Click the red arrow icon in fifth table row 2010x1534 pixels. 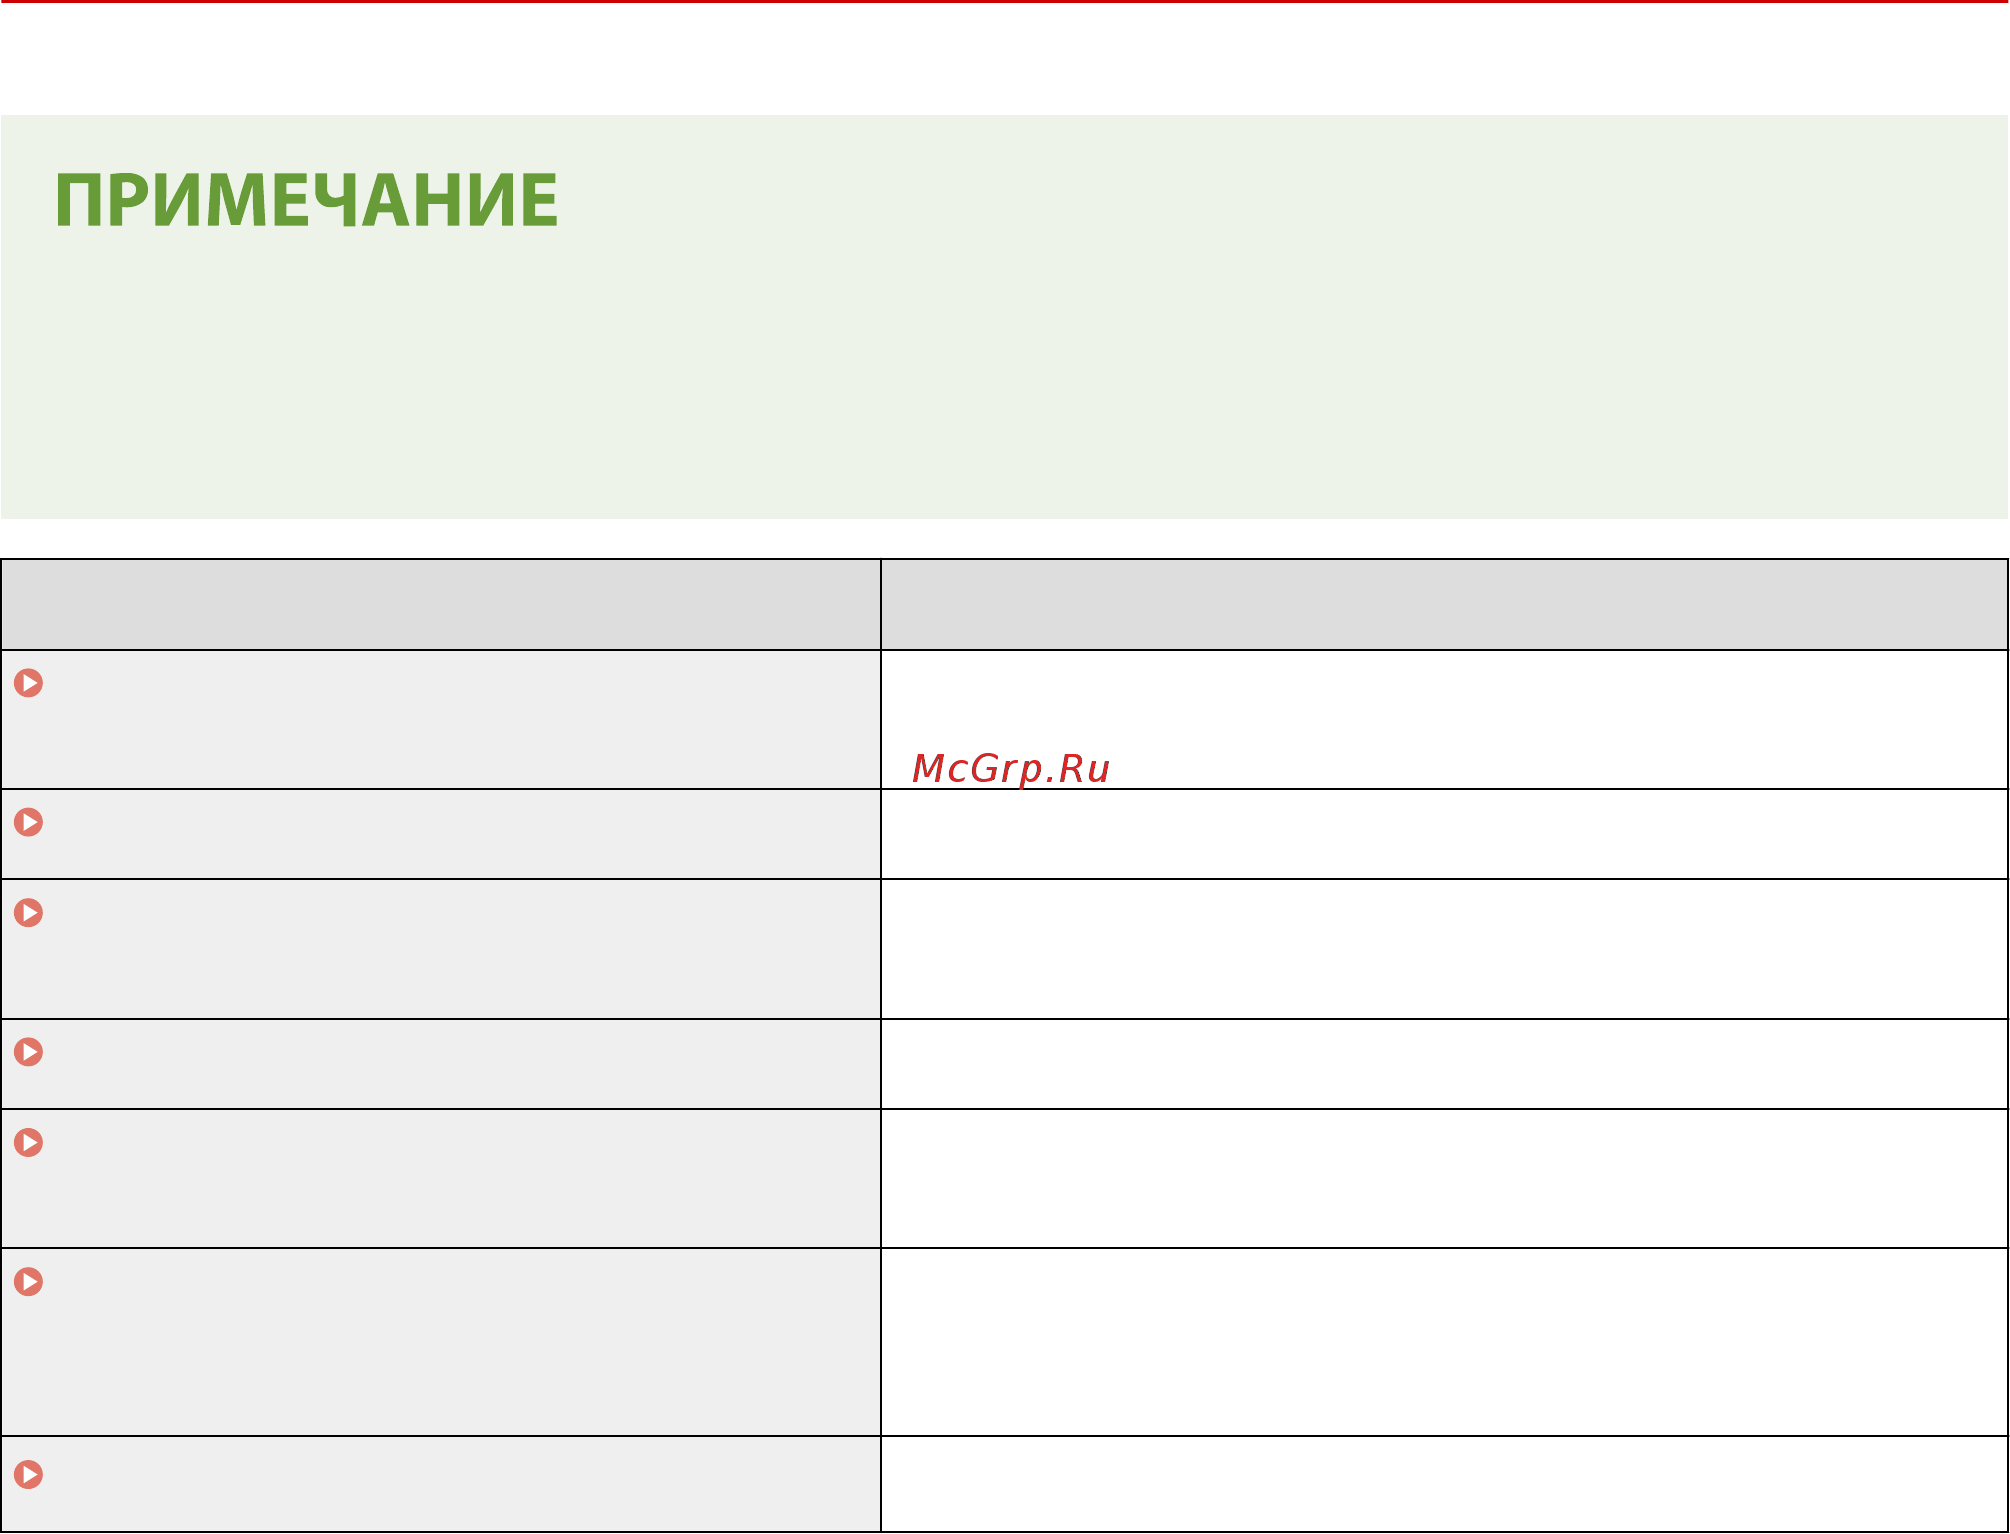pos(29,1142)
